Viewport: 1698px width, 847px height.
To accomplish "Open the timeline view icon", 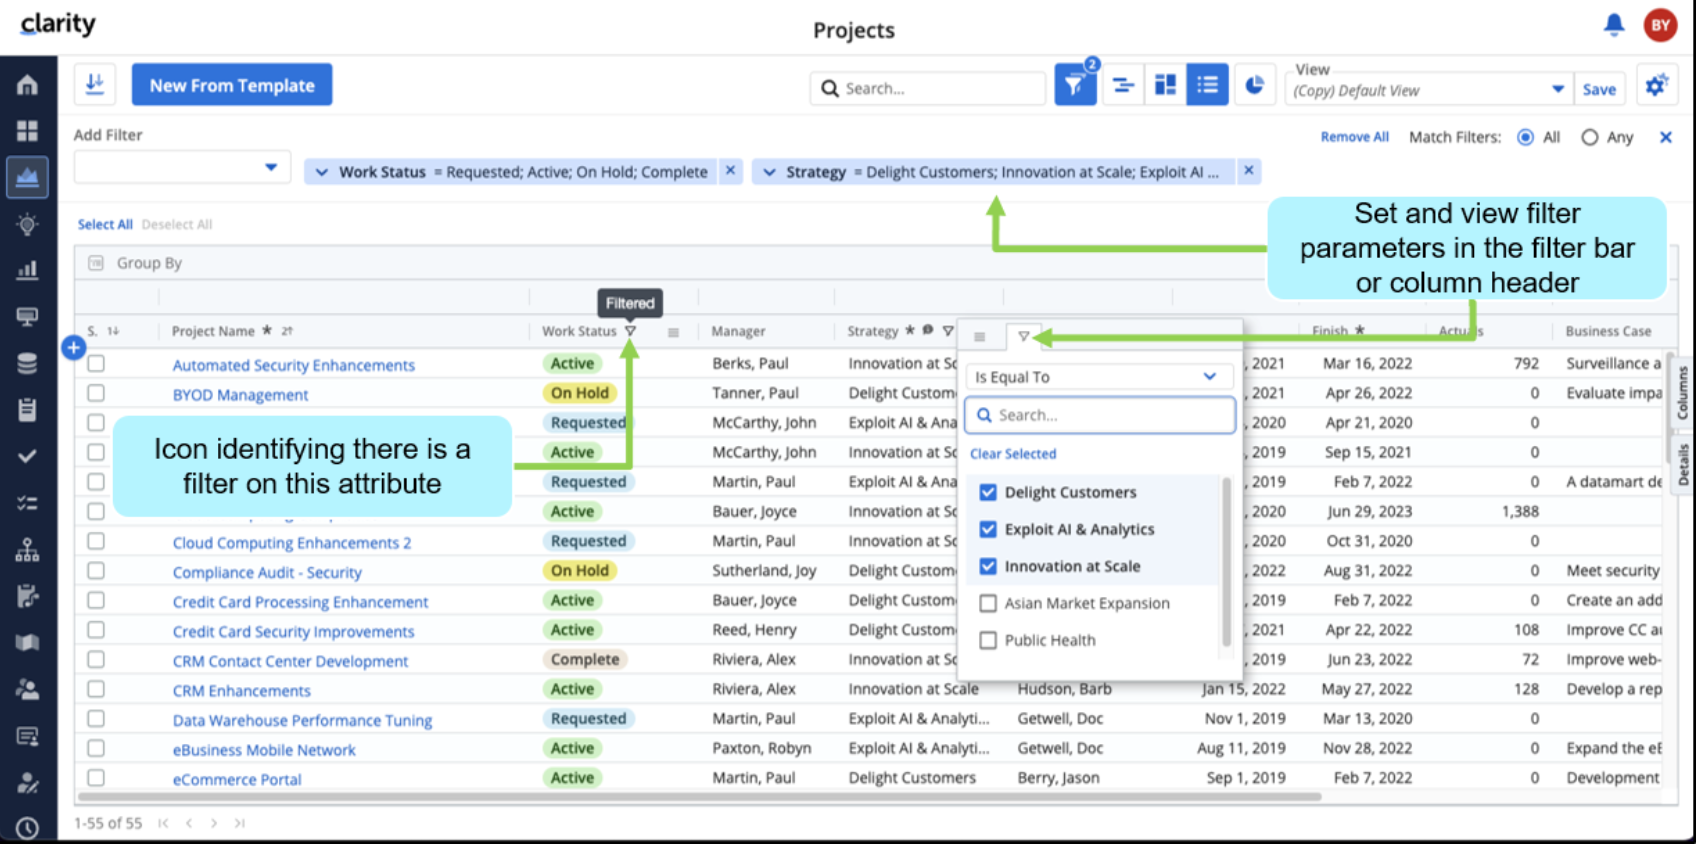I will pos(1123,86).
